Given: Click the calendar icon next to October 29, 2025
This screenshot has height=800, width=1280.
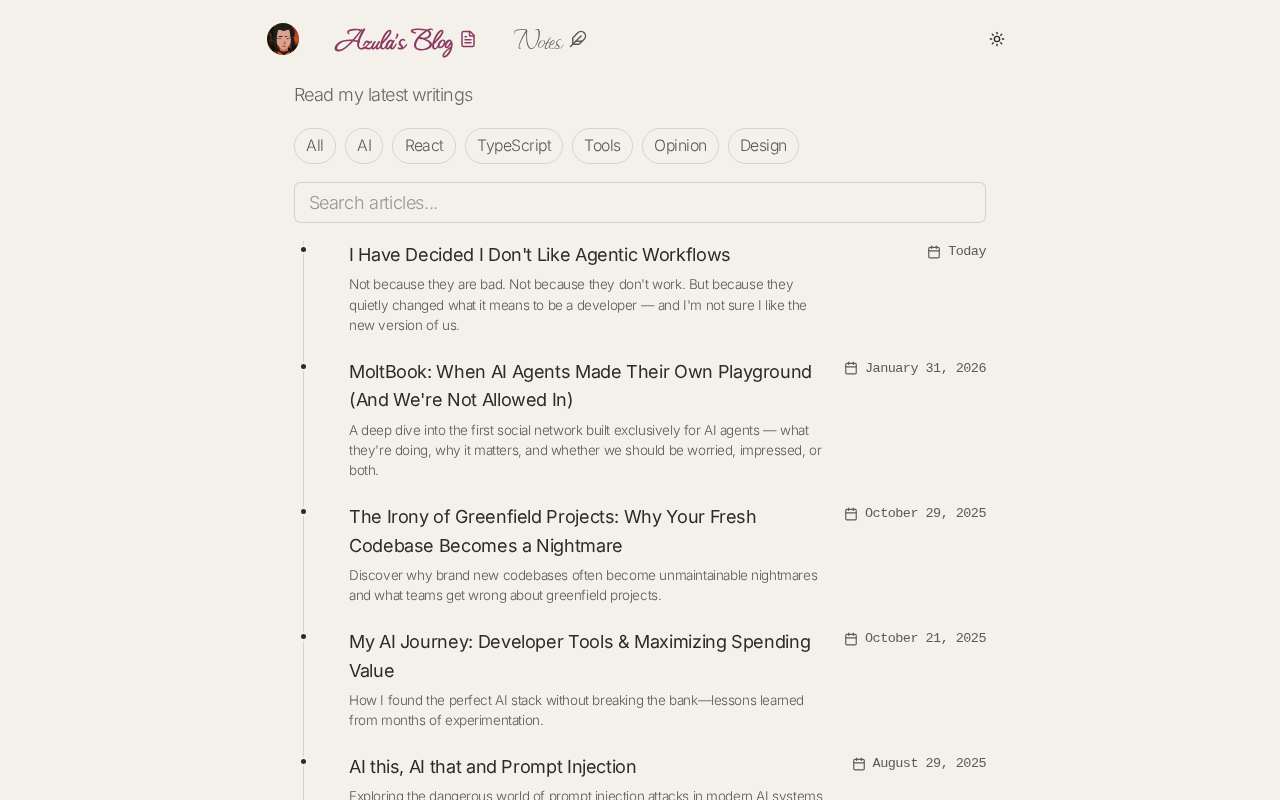Looking at the screenshot, I should click(x=851, y=514).
